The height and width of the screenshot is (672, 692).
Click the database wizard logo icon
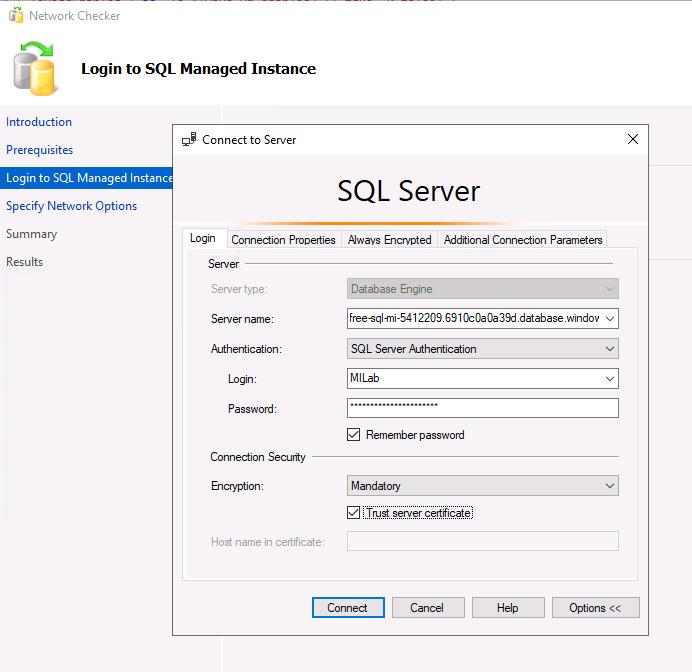click(34, 68)
